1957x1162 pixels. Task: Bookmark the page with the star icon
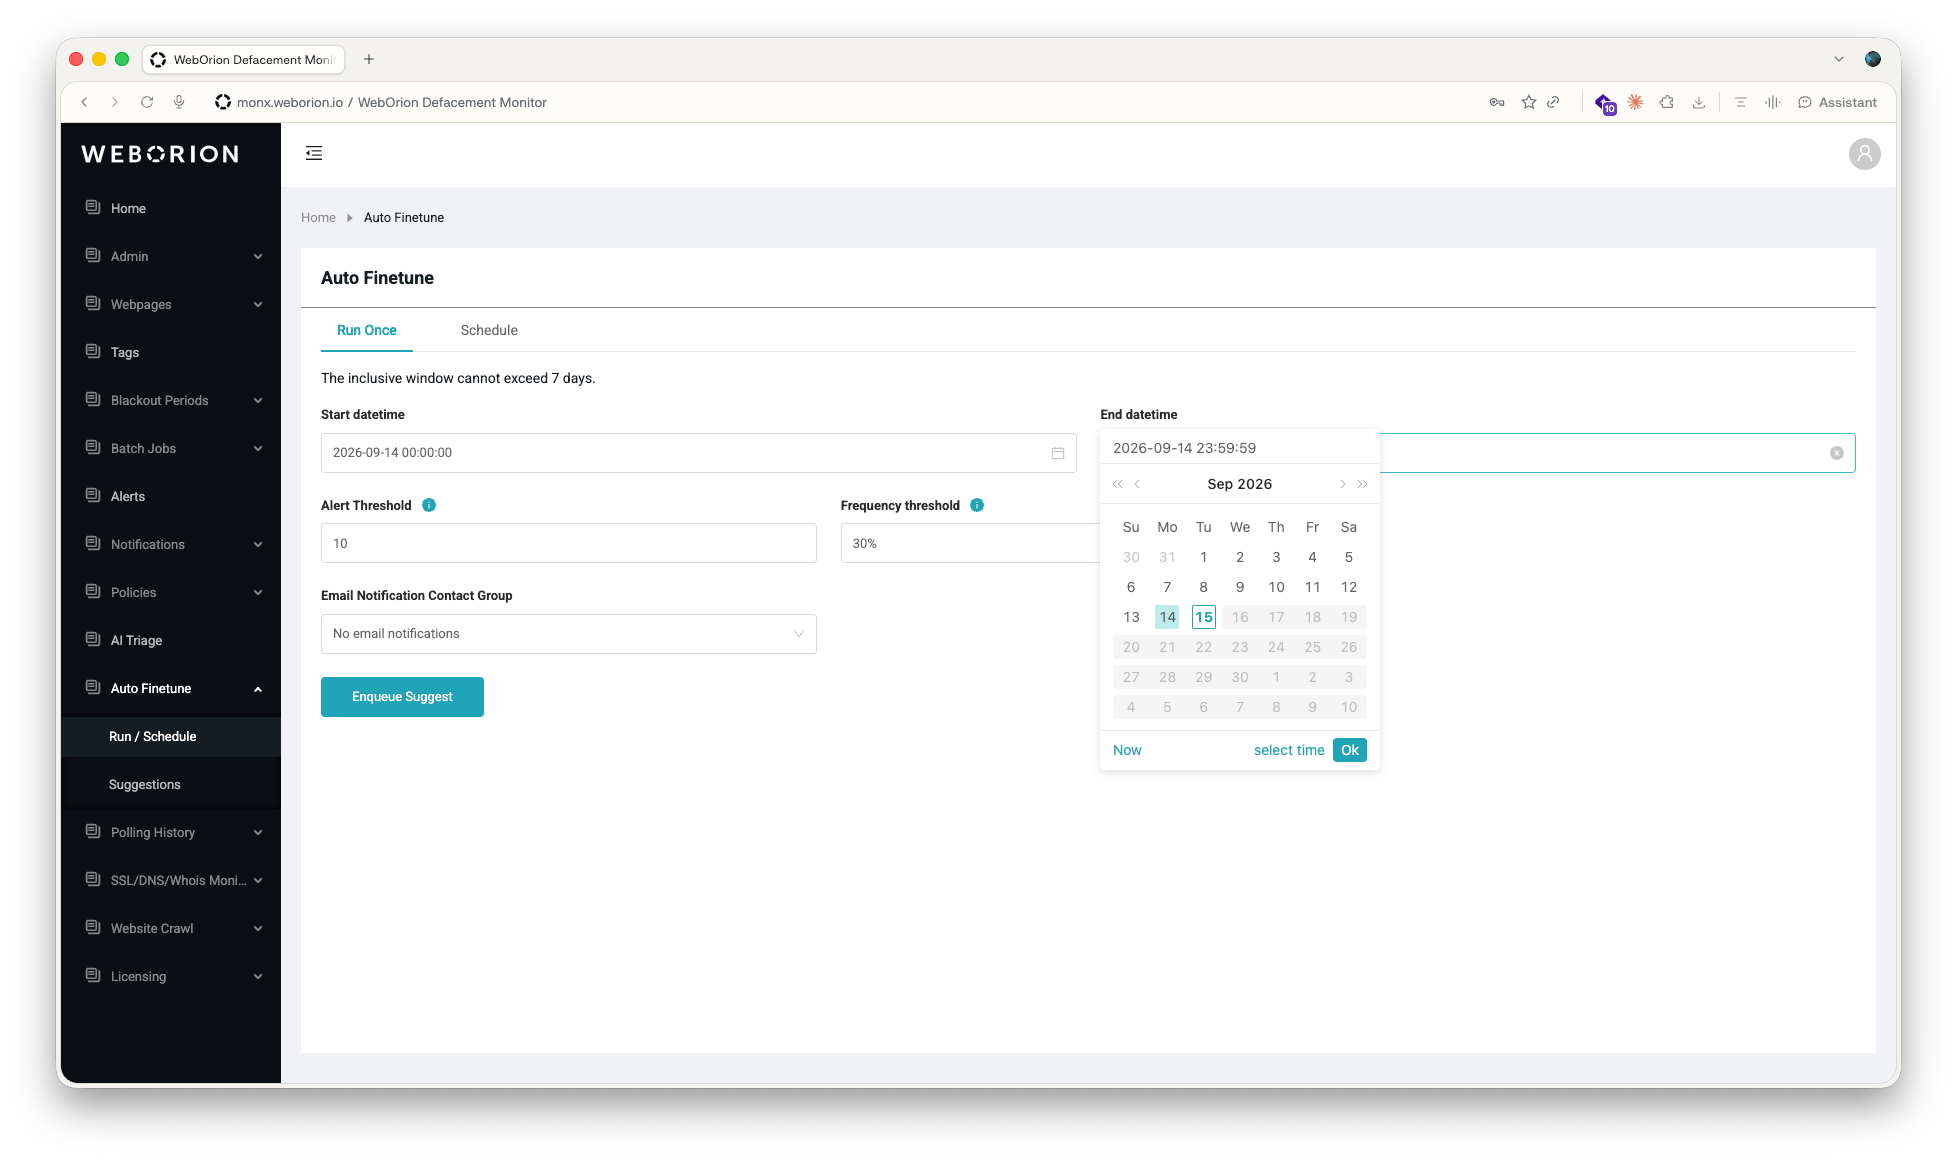(1528, 102)
